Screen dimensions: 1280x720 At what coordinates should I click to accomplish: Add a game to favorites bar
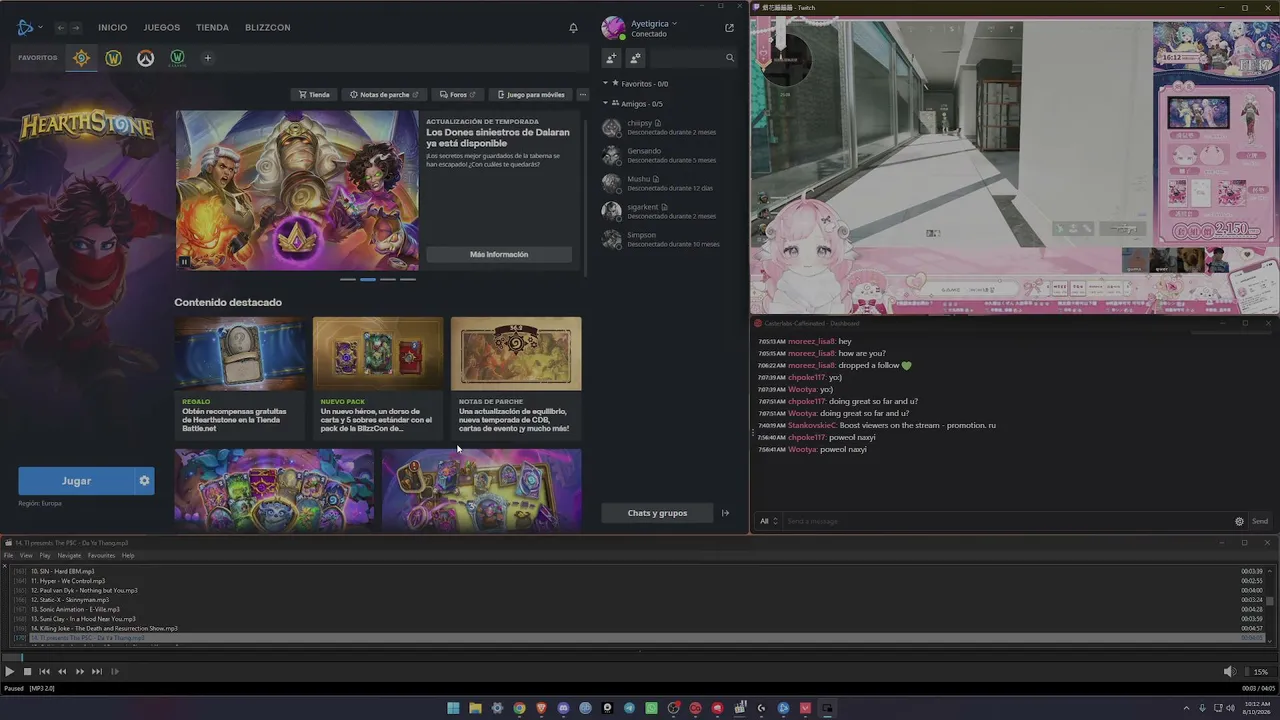(208, 58)
